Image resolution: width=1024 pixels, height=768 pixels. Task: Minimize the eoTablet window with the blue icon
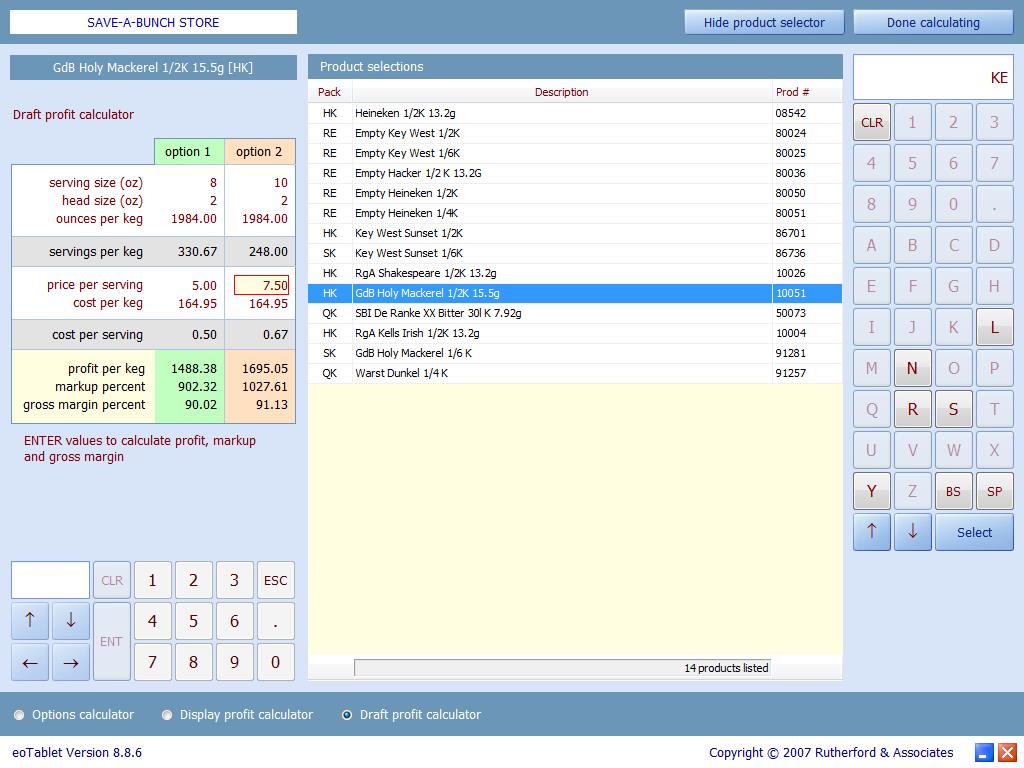984,753
